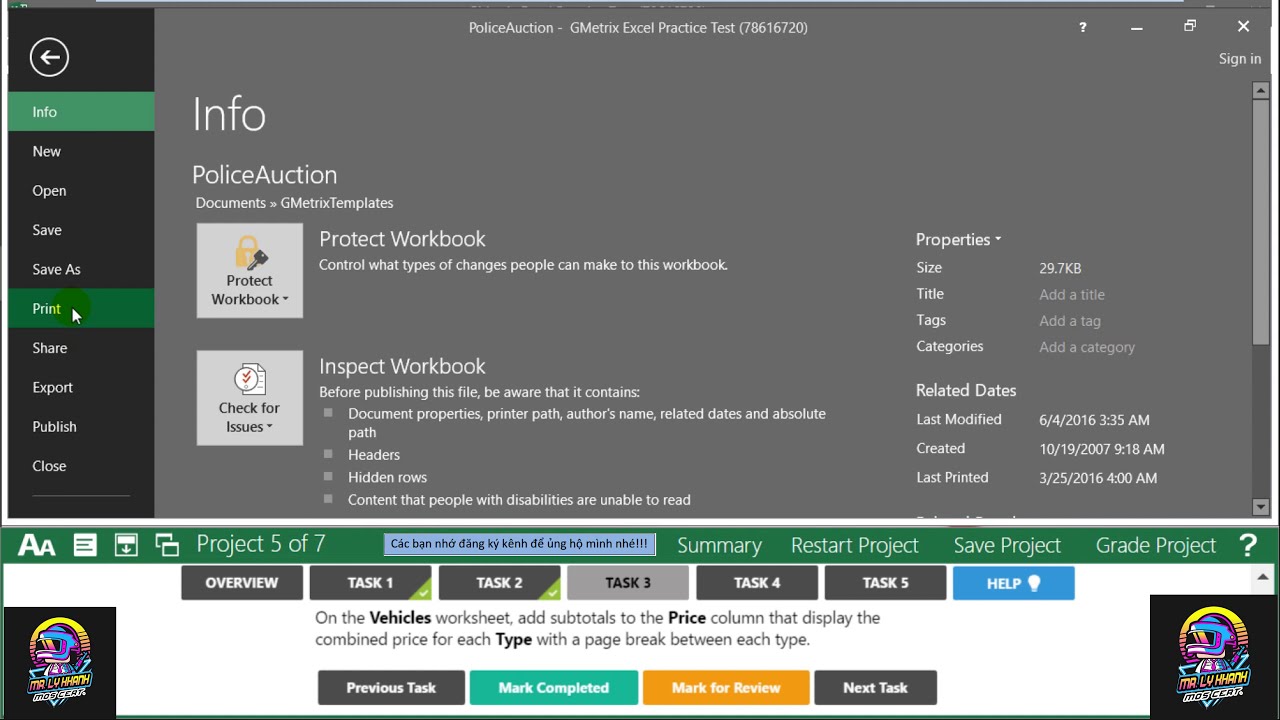Click the HELP lightbulb button
Screen dimensions: 1280x720
(1014, 583)
